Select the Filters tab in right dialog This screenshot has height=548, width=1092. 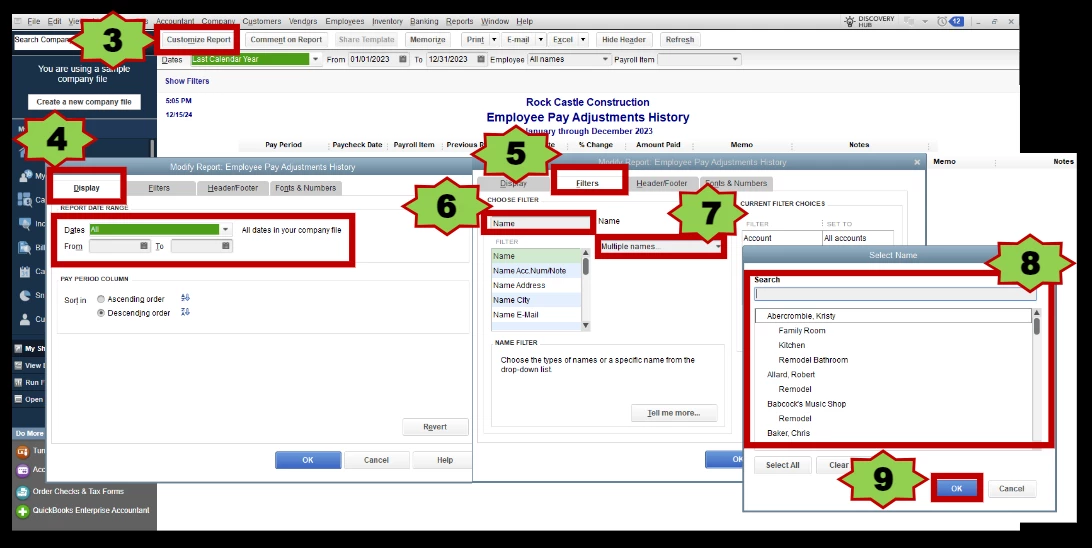[x=587, y=183]
